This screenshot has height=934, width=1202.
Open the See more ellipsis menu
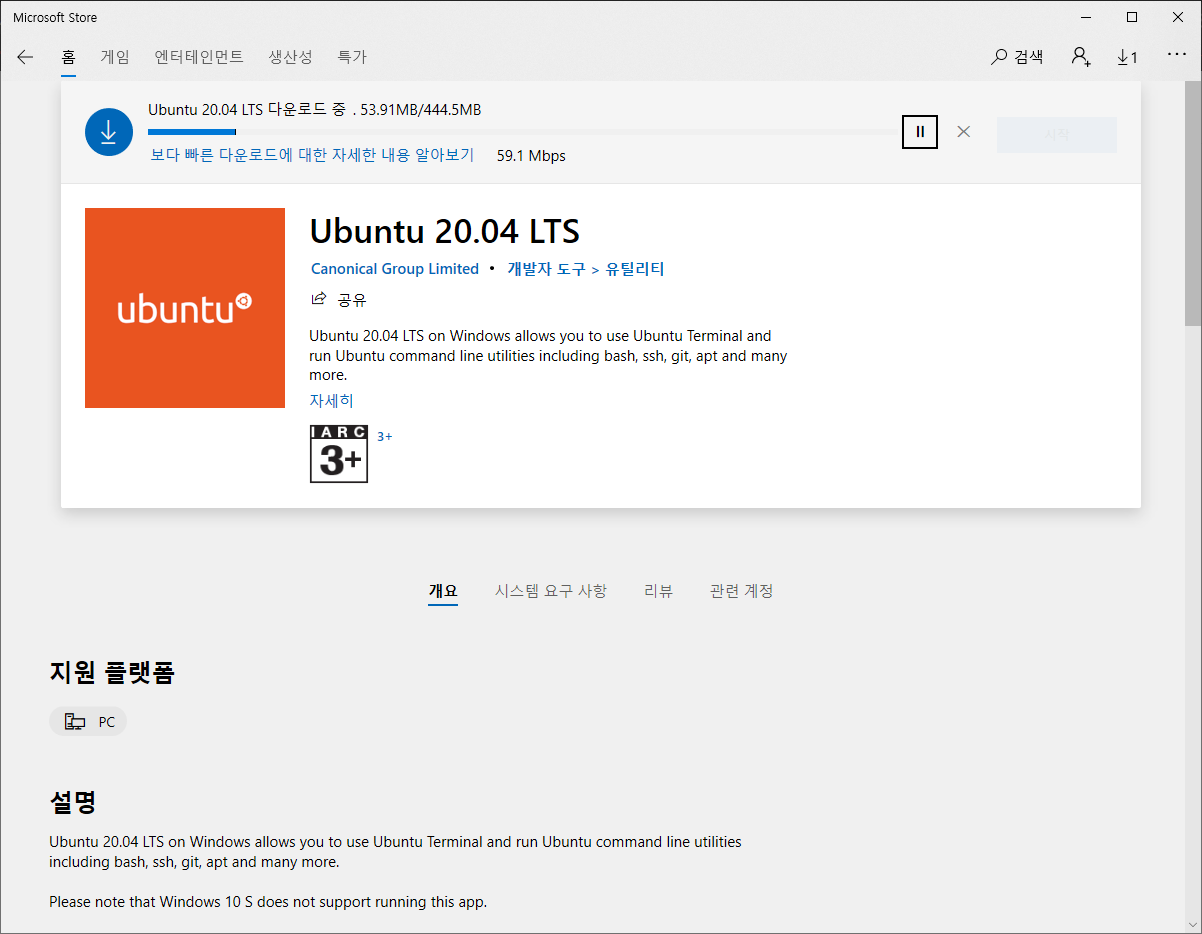click(1176, 56)
